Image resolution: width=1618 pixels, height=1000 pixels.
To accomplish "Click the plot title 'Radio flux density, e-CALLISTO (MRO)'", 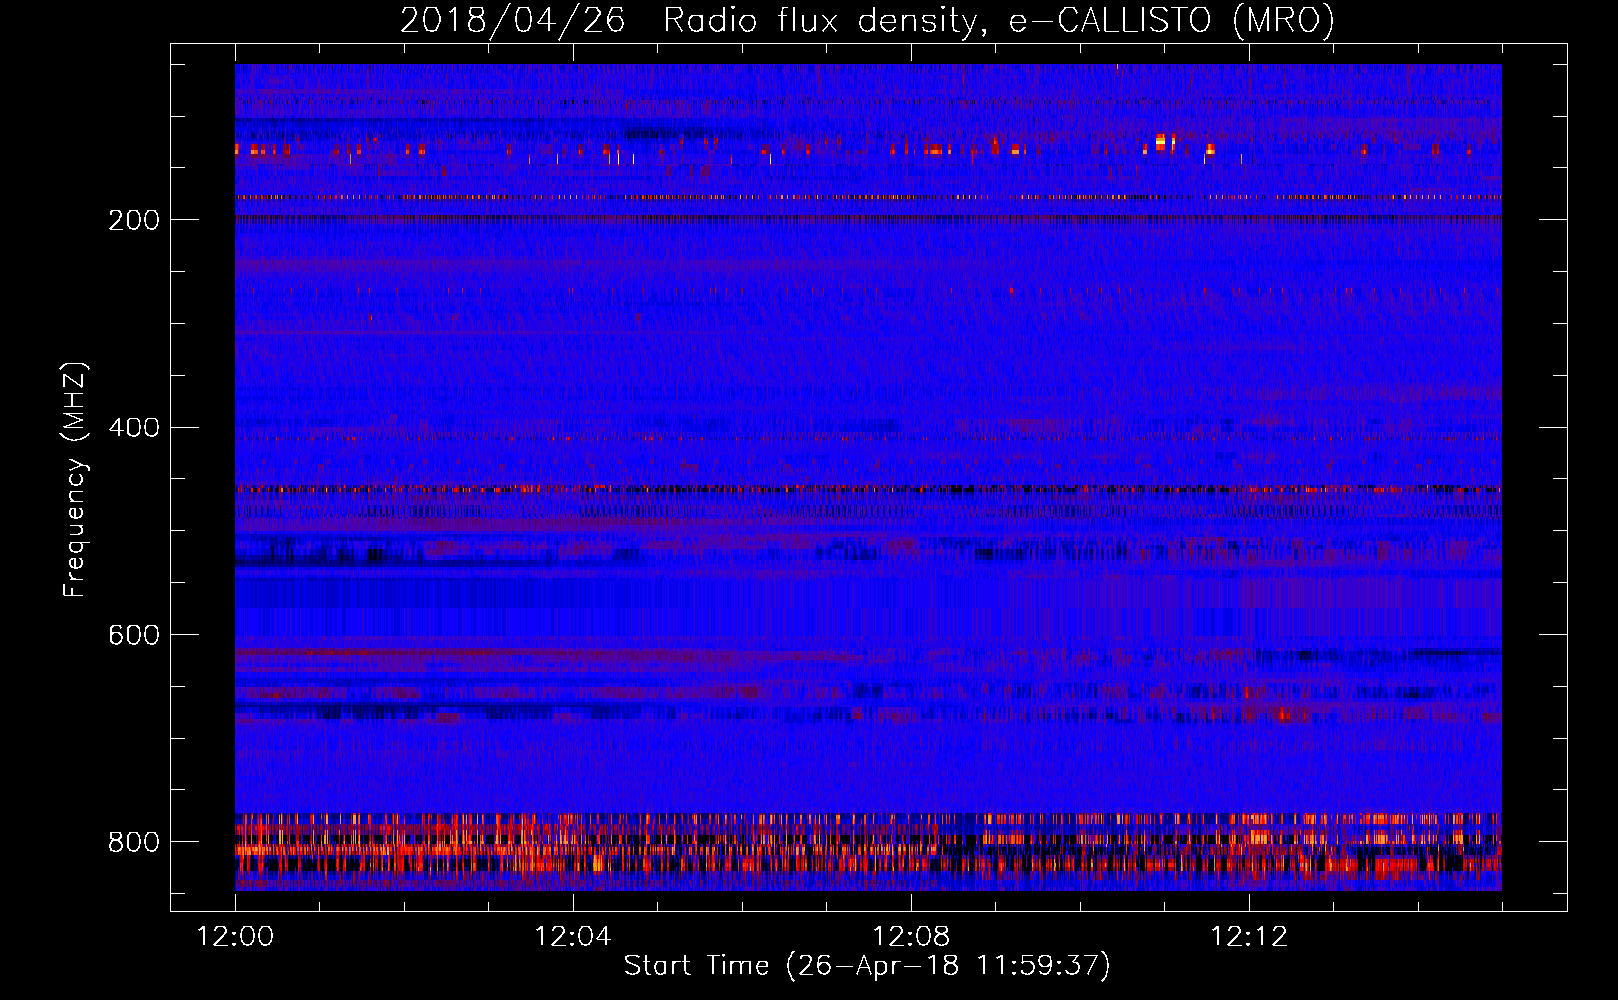I will 999,21.
